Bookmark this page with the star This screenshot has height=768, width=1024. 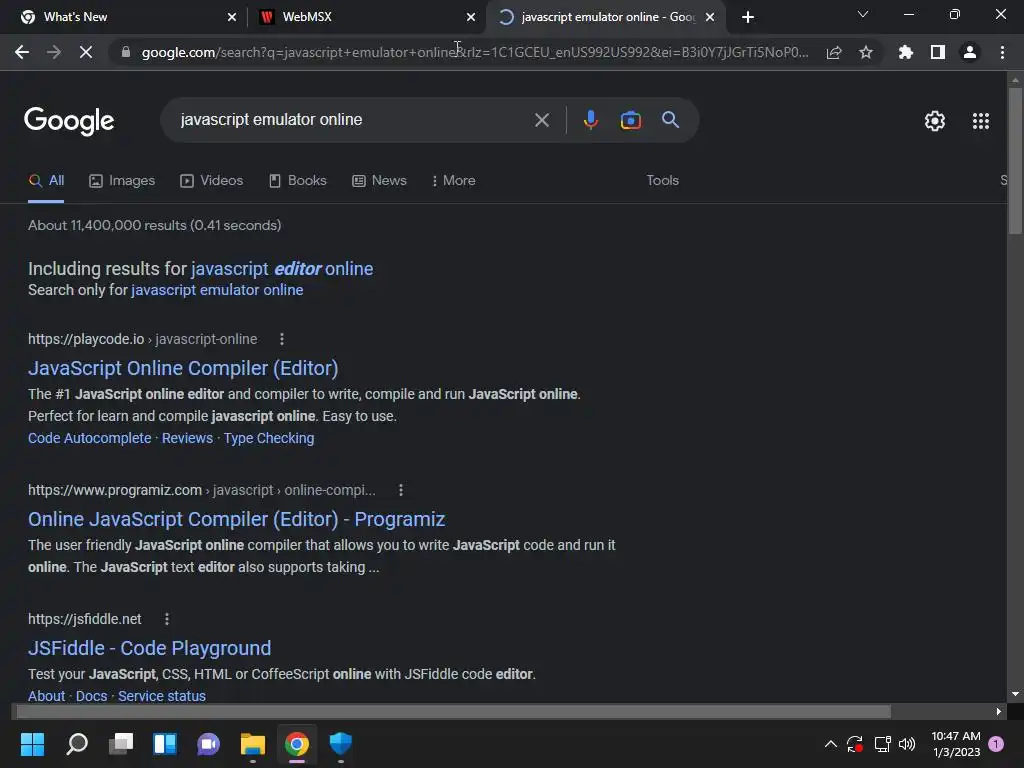pos(866,52)
